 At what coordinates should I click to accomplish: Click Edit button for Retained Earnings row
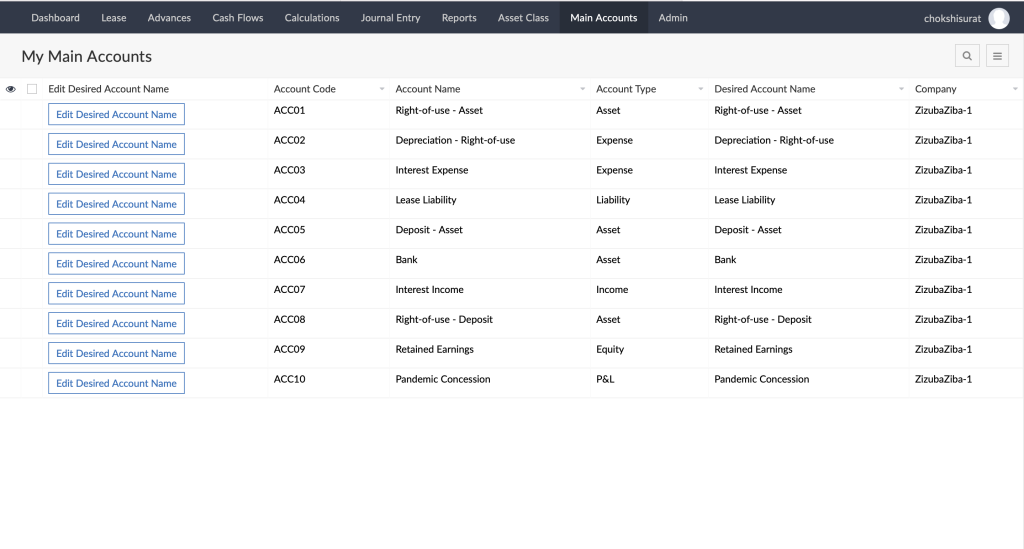pos(116,353)
